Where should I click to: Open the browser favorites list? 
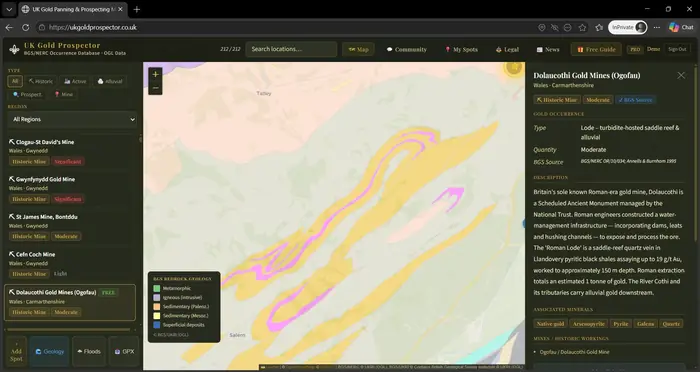pyautogui.click(x=599, y=28)
